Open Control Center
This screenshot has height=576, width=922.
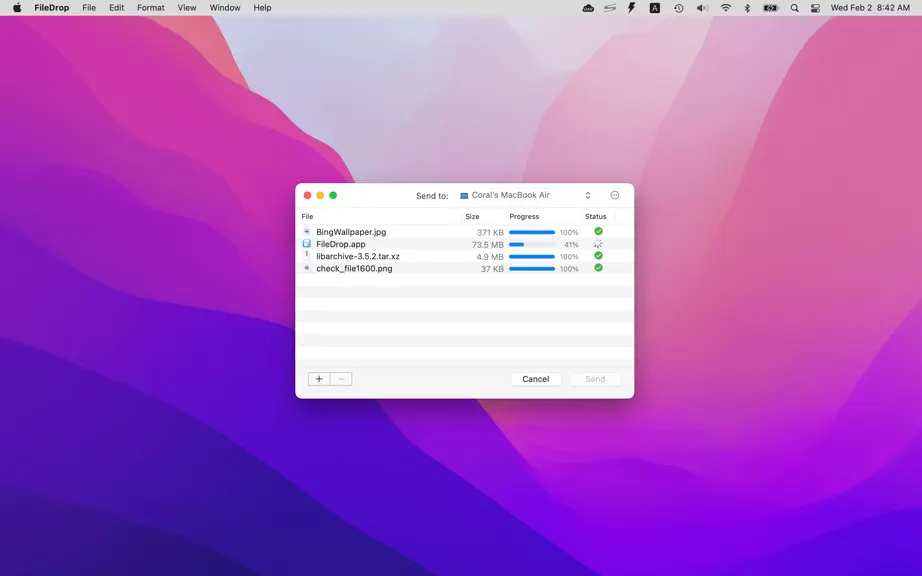click(815, 8)
